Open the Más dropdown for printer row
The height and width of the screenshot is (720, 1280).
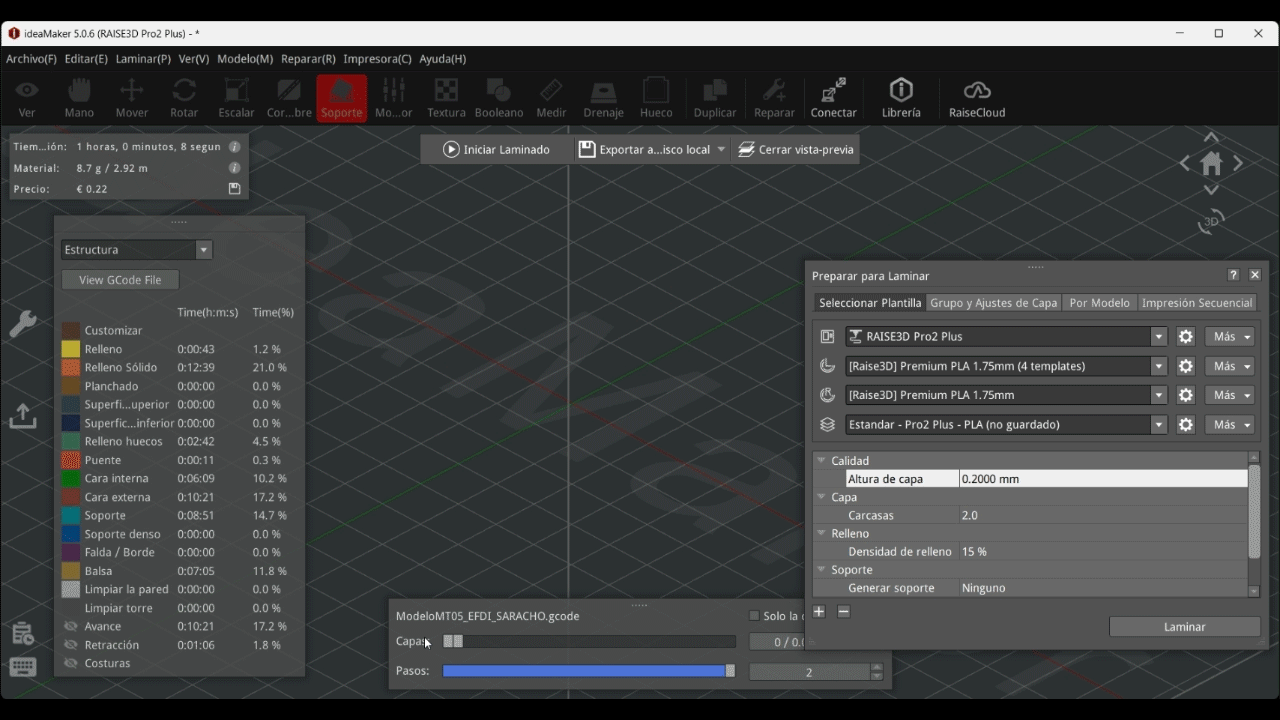click(1229, 337)
